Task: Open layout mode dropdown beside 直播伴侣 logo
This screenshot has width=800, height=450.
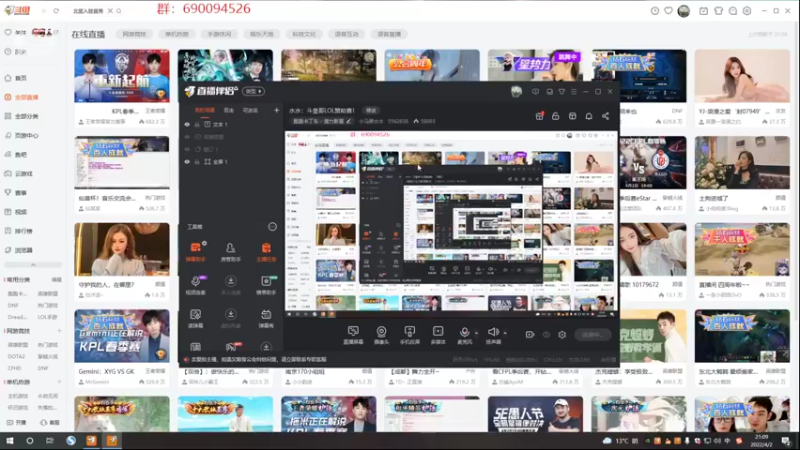Action: (253, 91)
